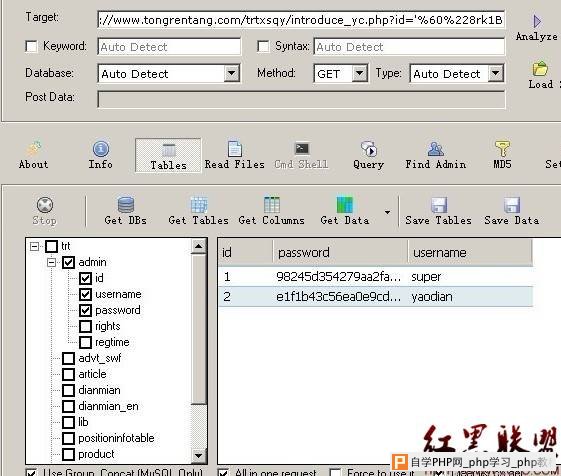Click the Get Columns icon
This screenshot has width=561, height=476.
tap(272, 205)
